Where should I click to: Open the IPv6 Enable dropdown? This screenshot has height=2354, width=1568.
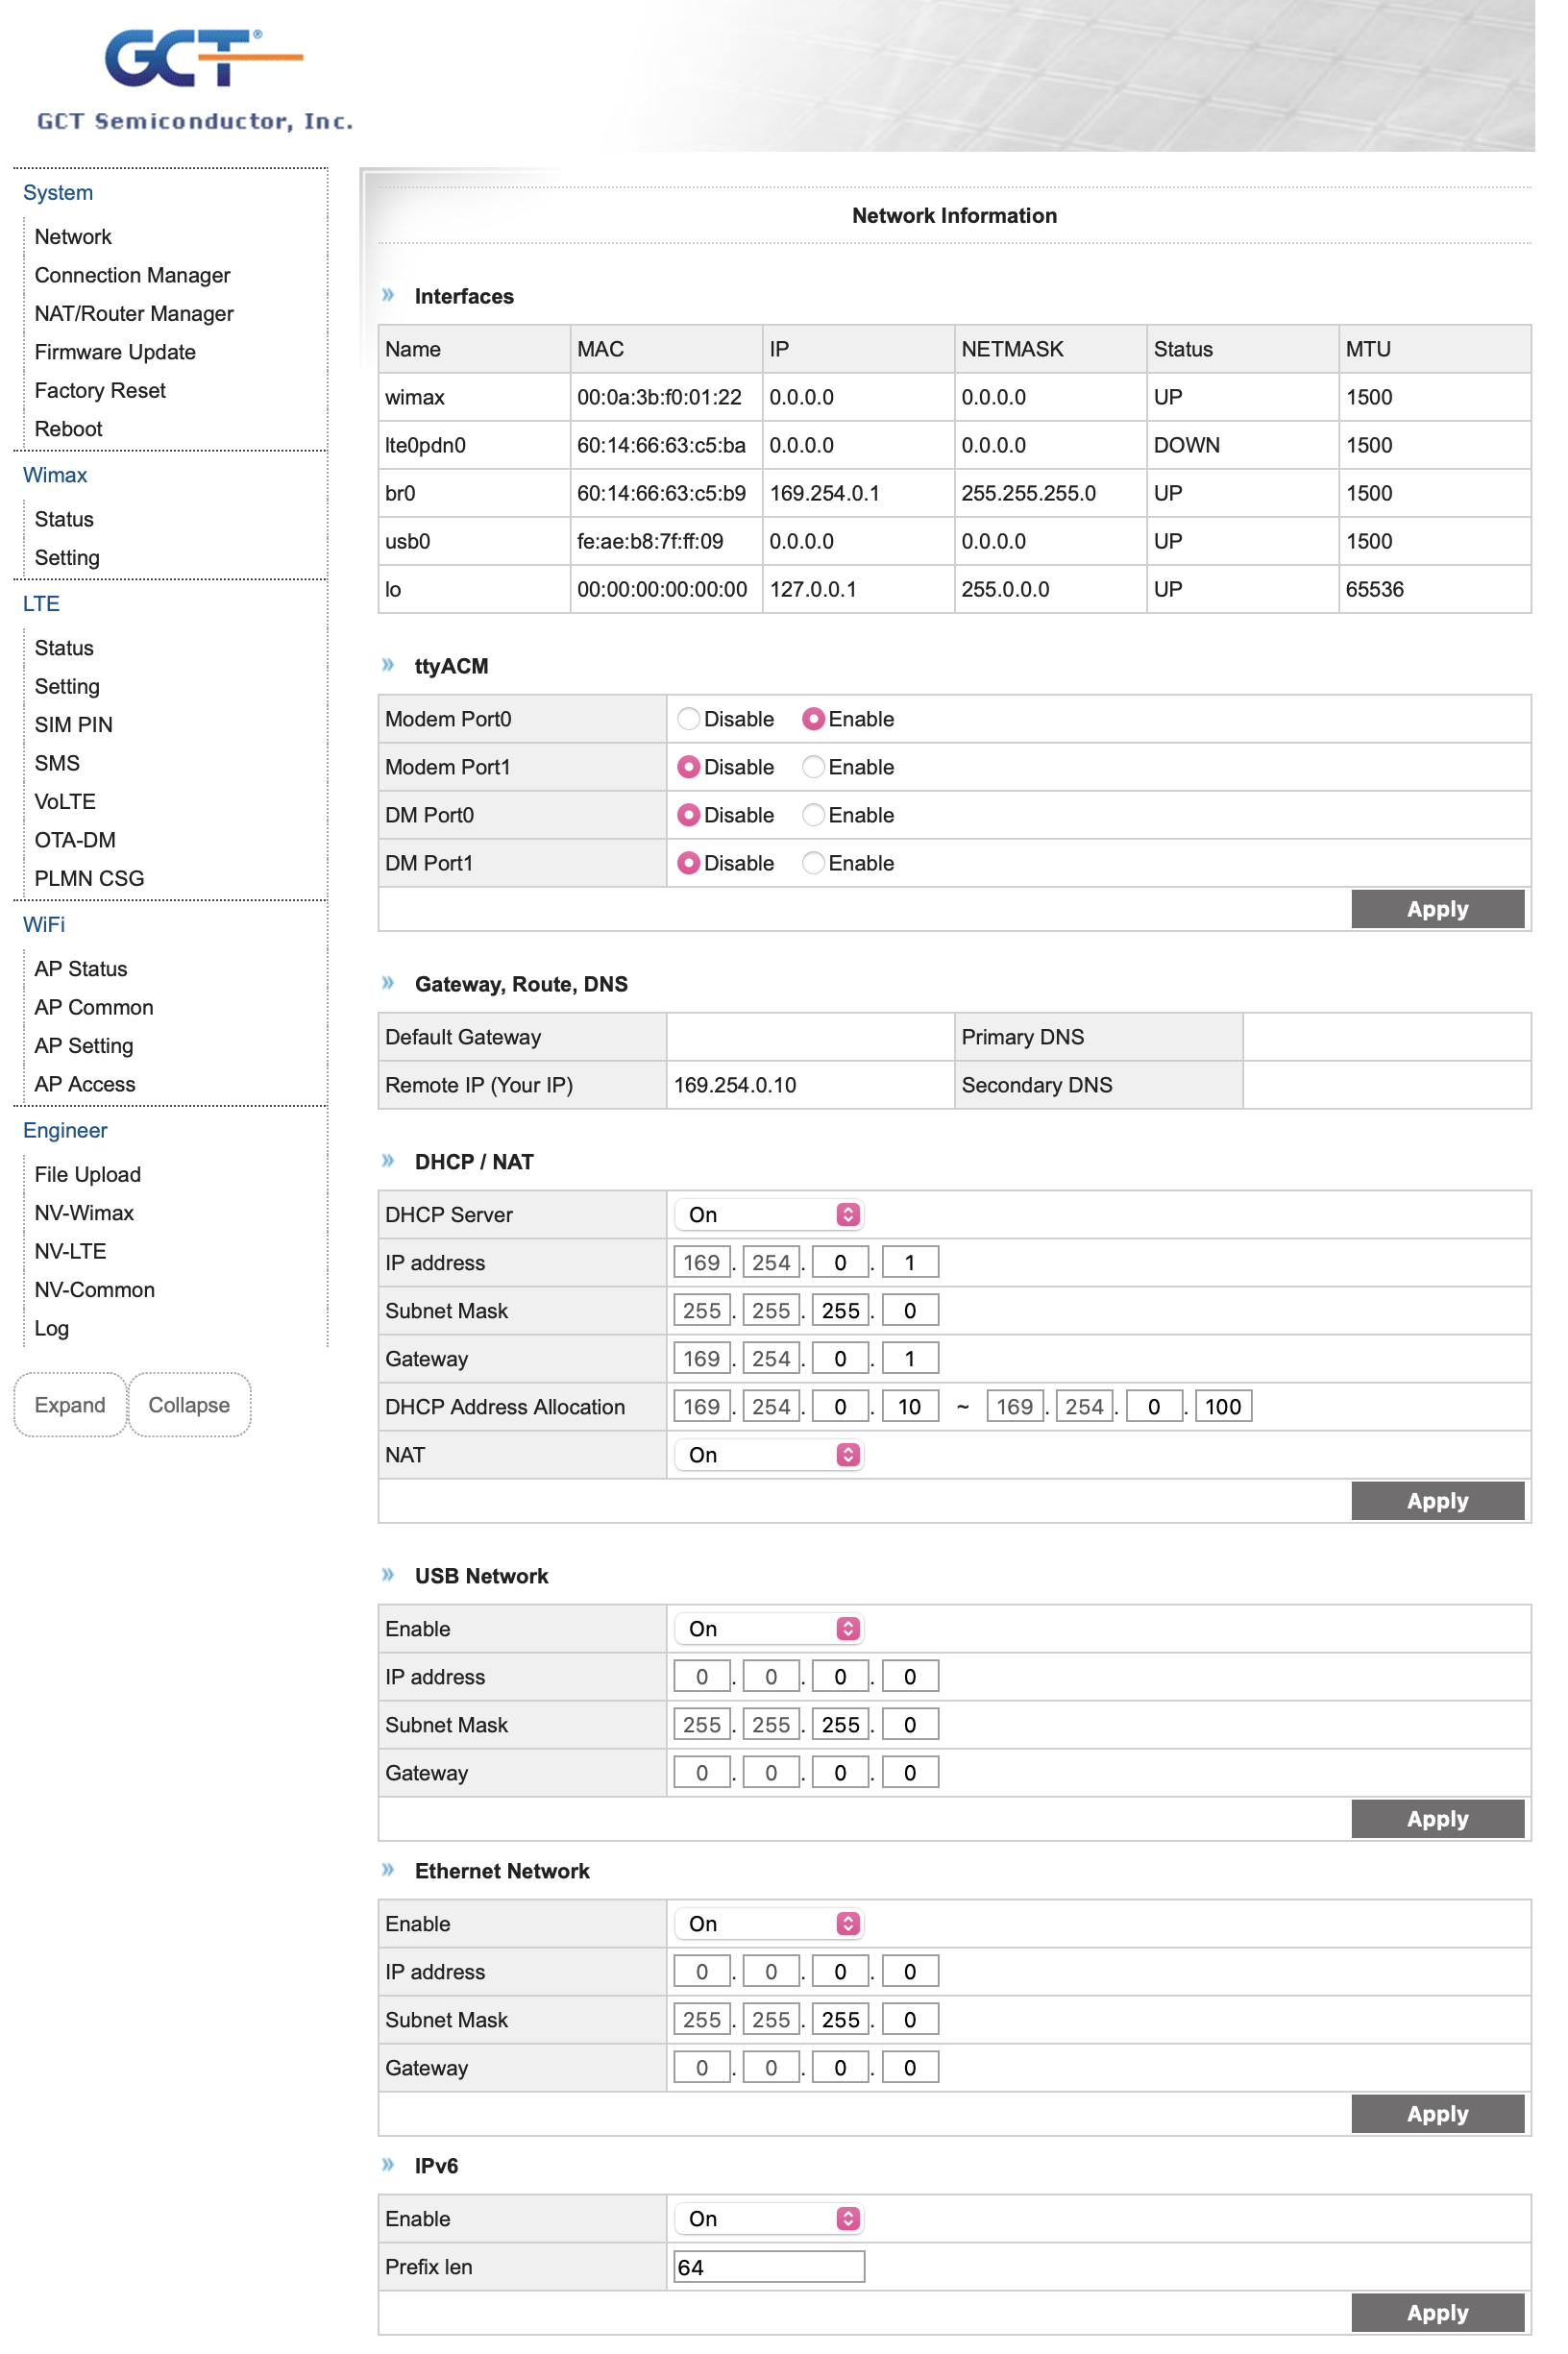(768, 2219)
